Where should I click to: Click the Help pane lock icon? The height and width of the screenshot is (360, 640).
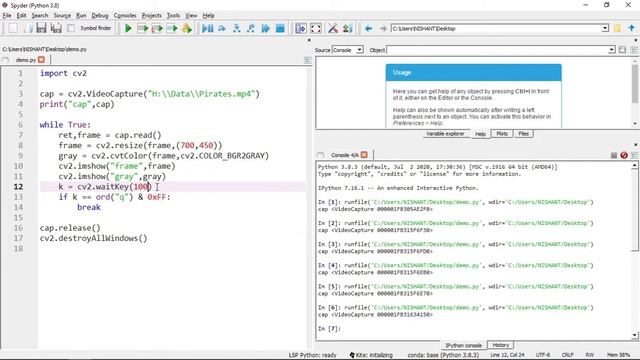pos(622,50)
